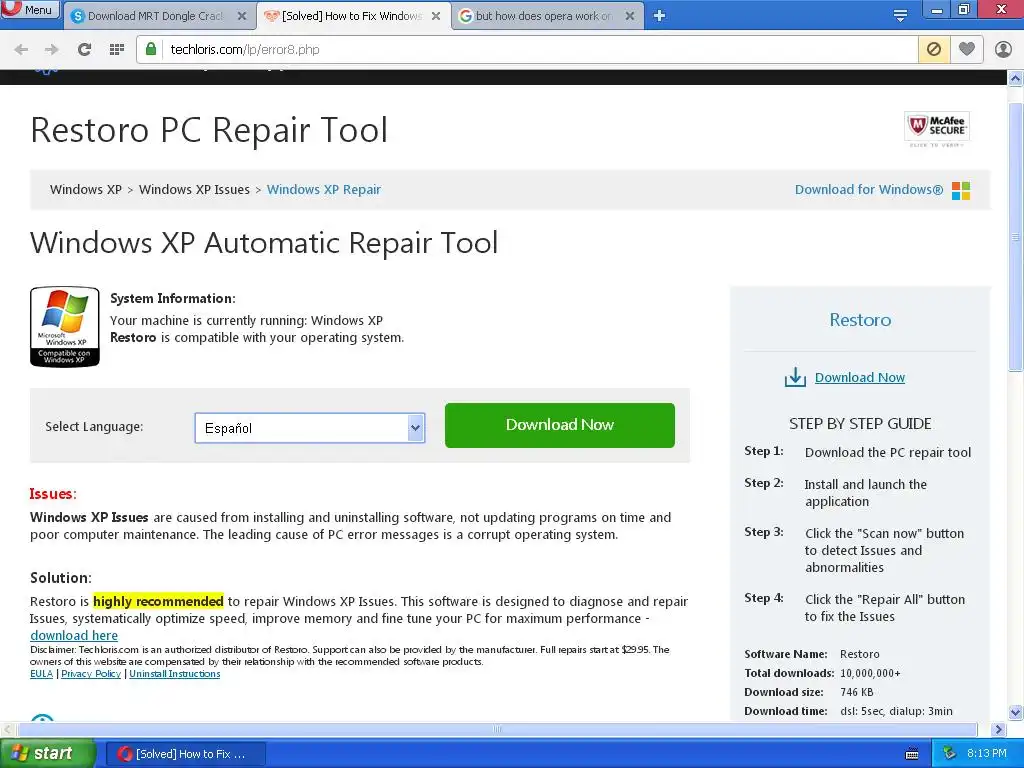Open a new tab with plus button
This screenshot has height=768, width=1024.
[x=660, y=16]
